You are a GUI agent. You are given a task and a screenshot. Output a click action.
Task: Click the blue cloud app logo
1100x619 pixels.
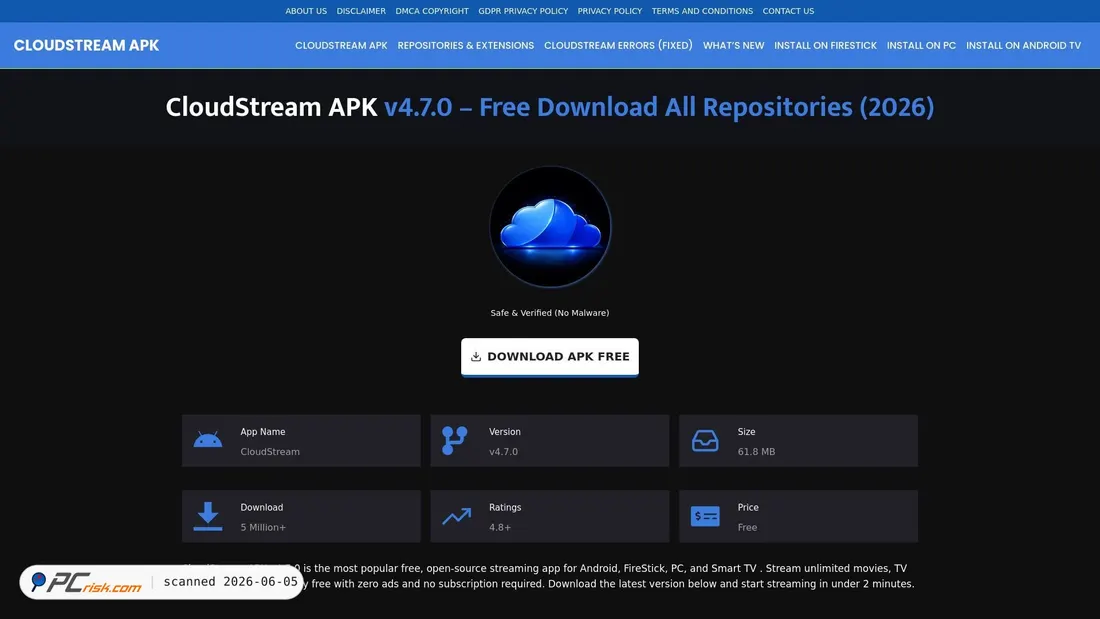550,227
